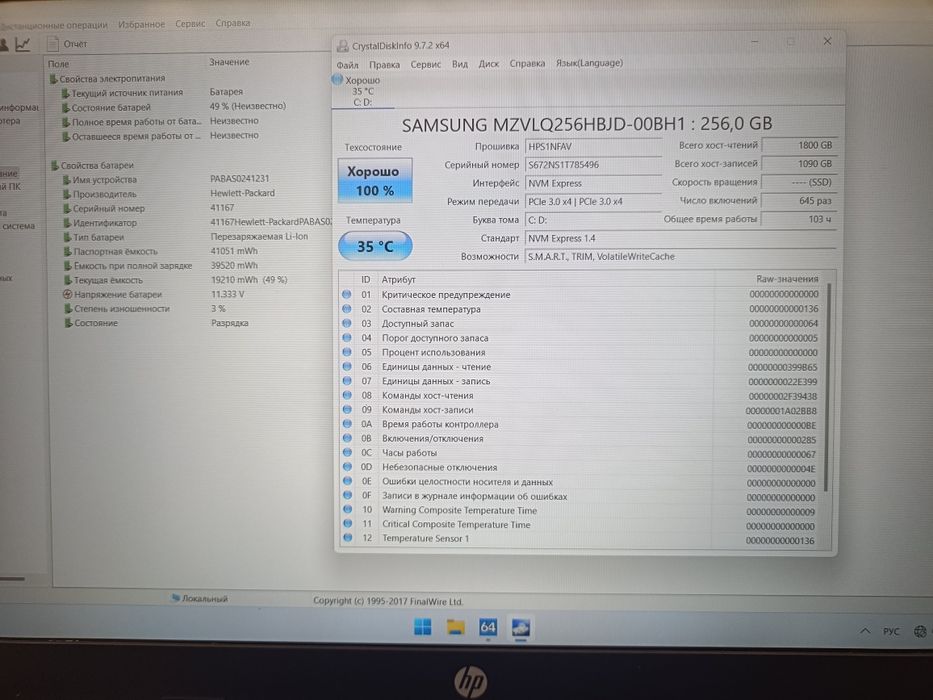
Task: Open the AIDA64 taskbar icon
Action: [x=488, y=627]
